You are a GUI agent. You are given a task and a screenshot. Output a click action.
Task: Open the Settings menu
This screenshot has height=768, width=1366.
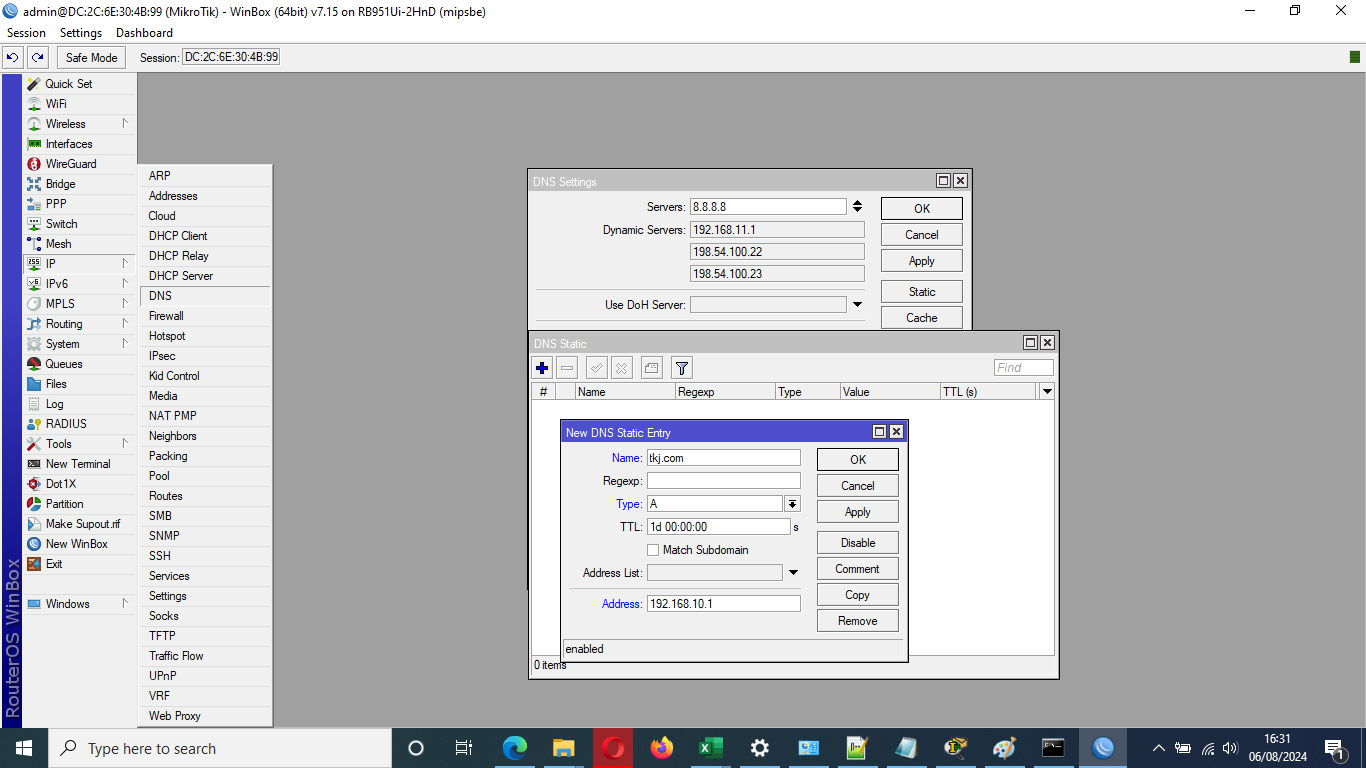click(81, 33)
